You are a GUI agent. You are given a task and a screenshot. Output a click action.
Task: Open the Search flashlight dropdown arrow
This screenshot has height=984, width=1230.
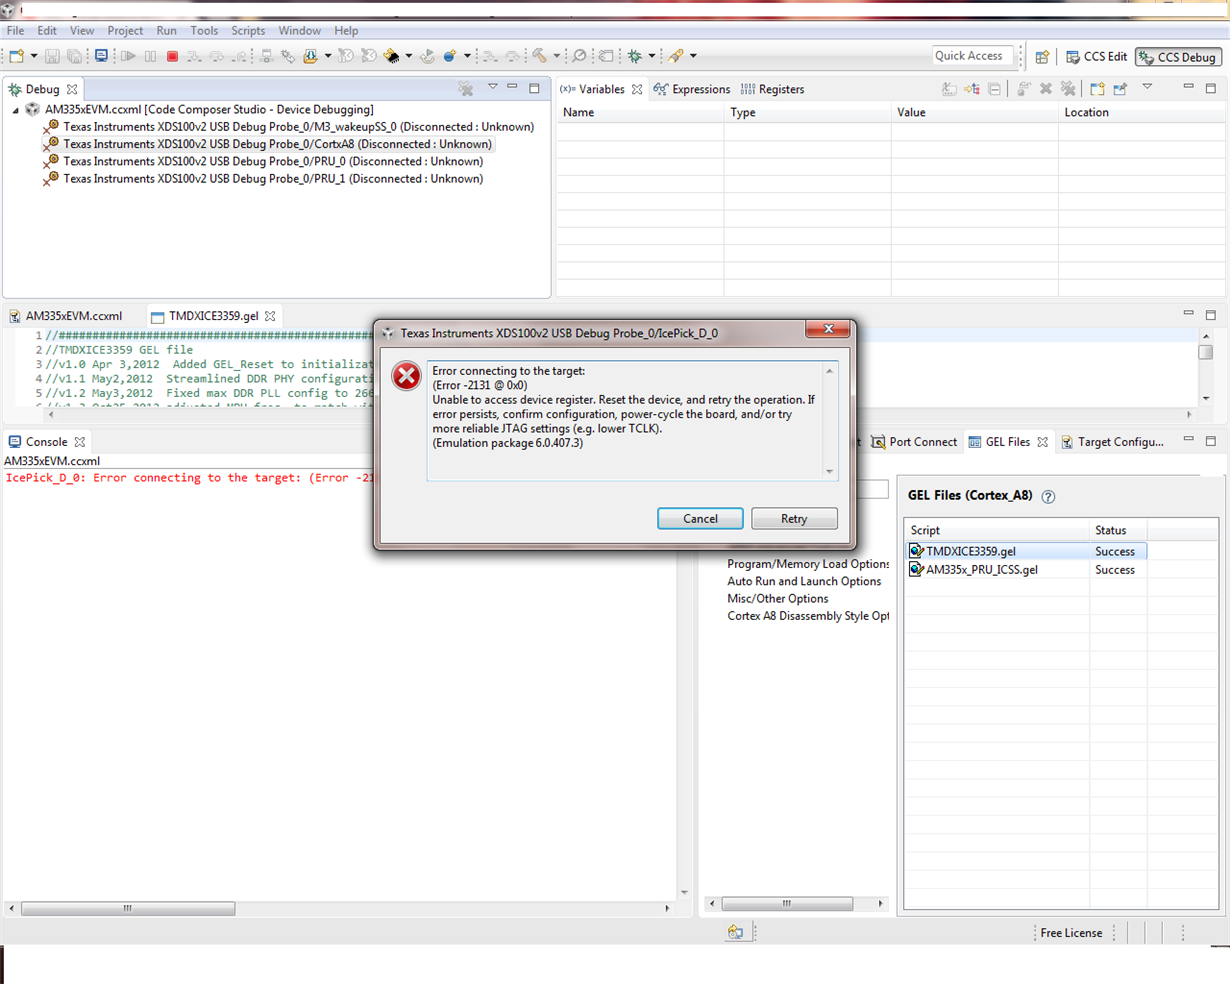pyautogui.click(x=693, y=56)
